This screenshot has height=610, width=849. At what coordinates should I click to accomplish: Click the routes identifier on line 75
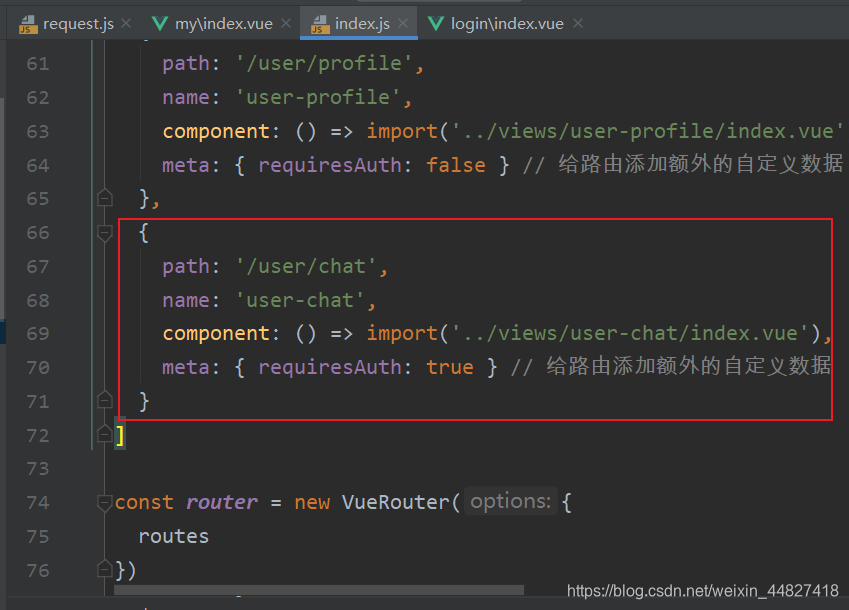click(x=173, y=536)
